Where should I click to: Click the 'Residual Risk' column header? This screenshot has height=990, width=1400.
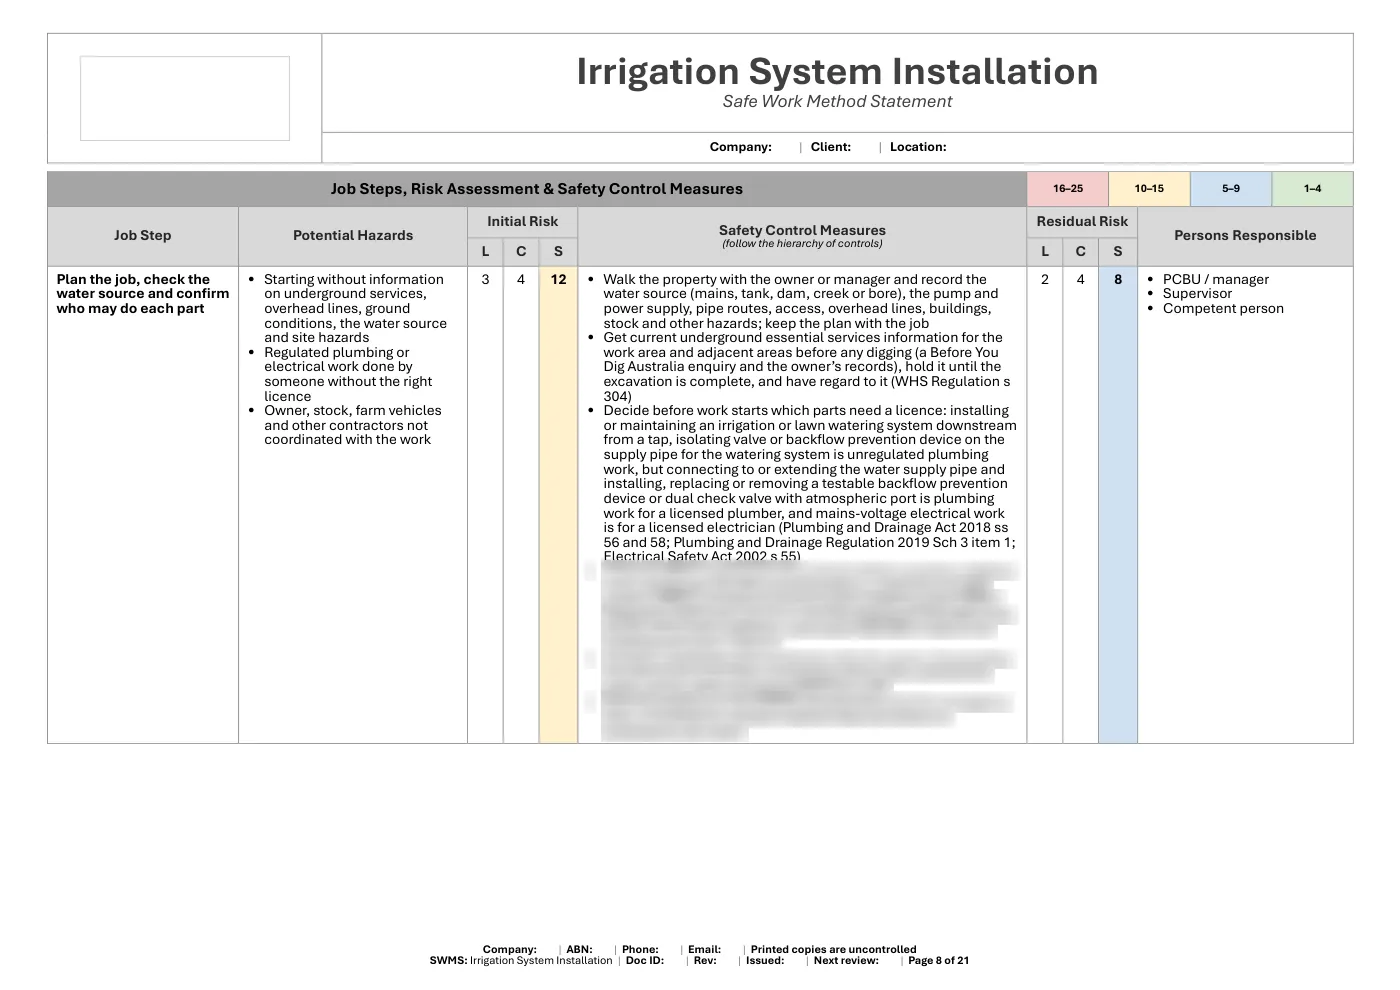[1082, 222]
